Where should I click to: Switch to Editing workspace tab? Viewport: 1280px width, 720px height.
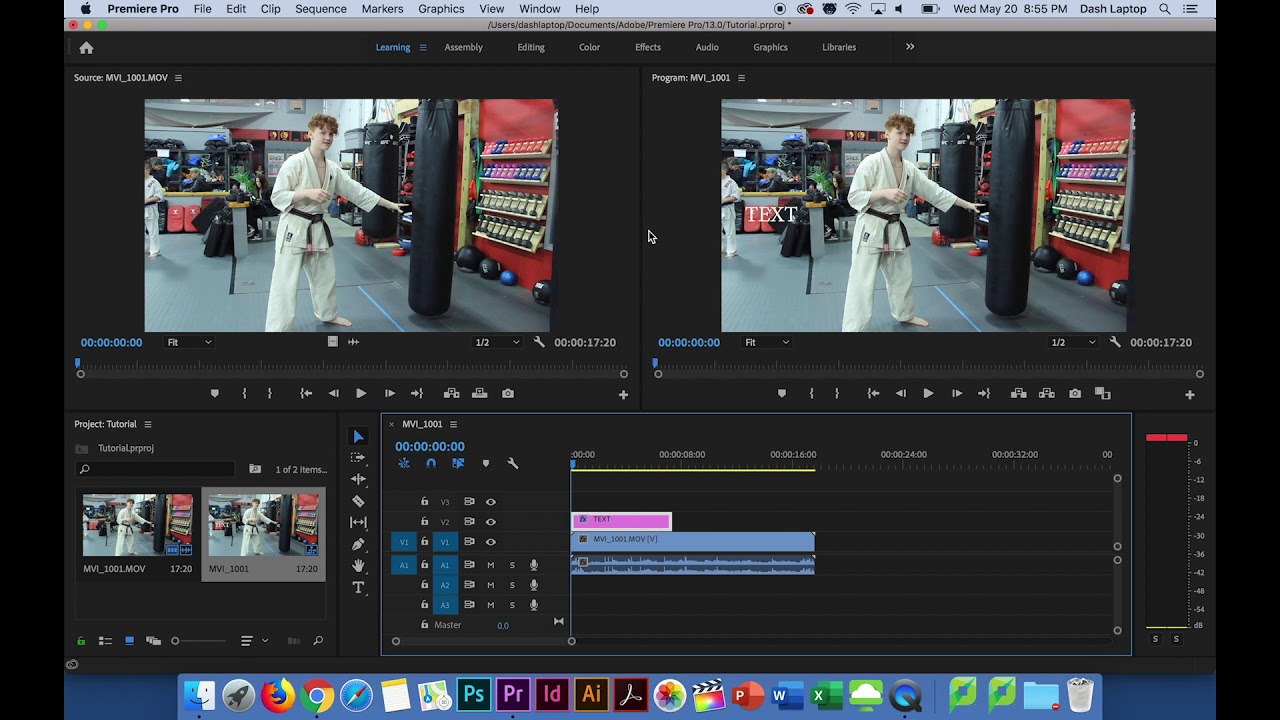tap(531, 47)
